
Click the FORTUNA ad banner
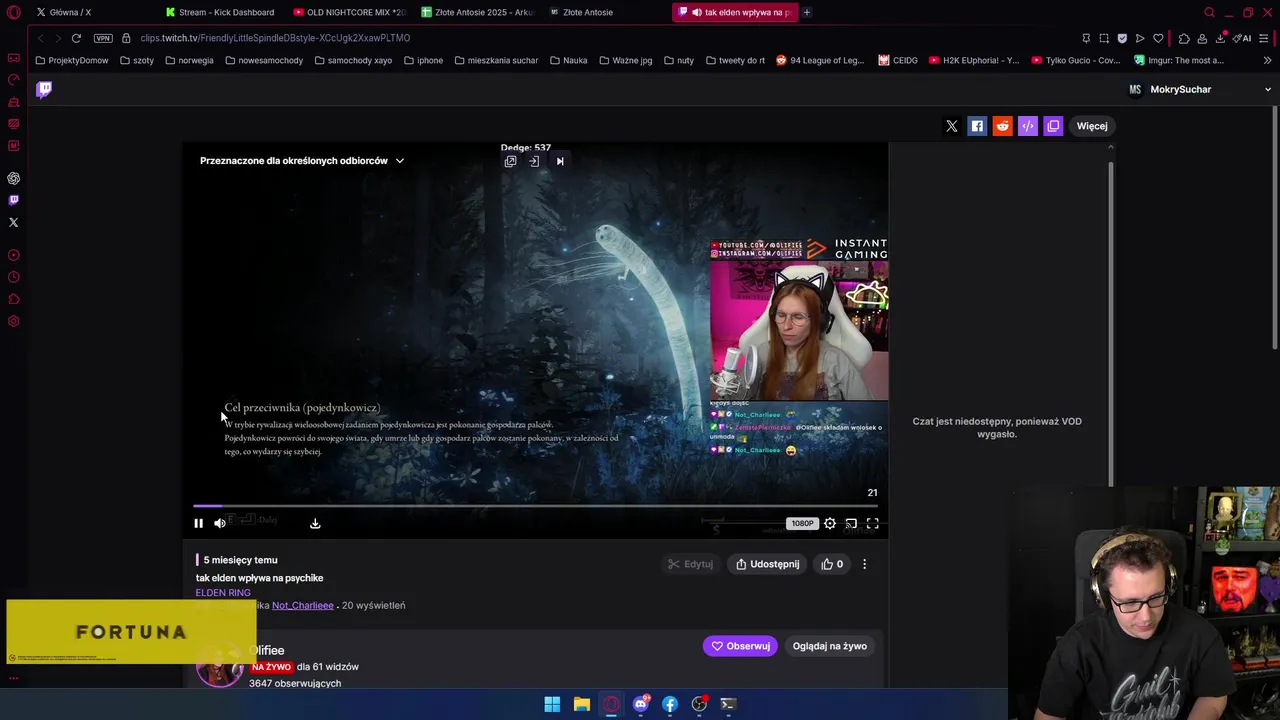[x=131, y=632]
